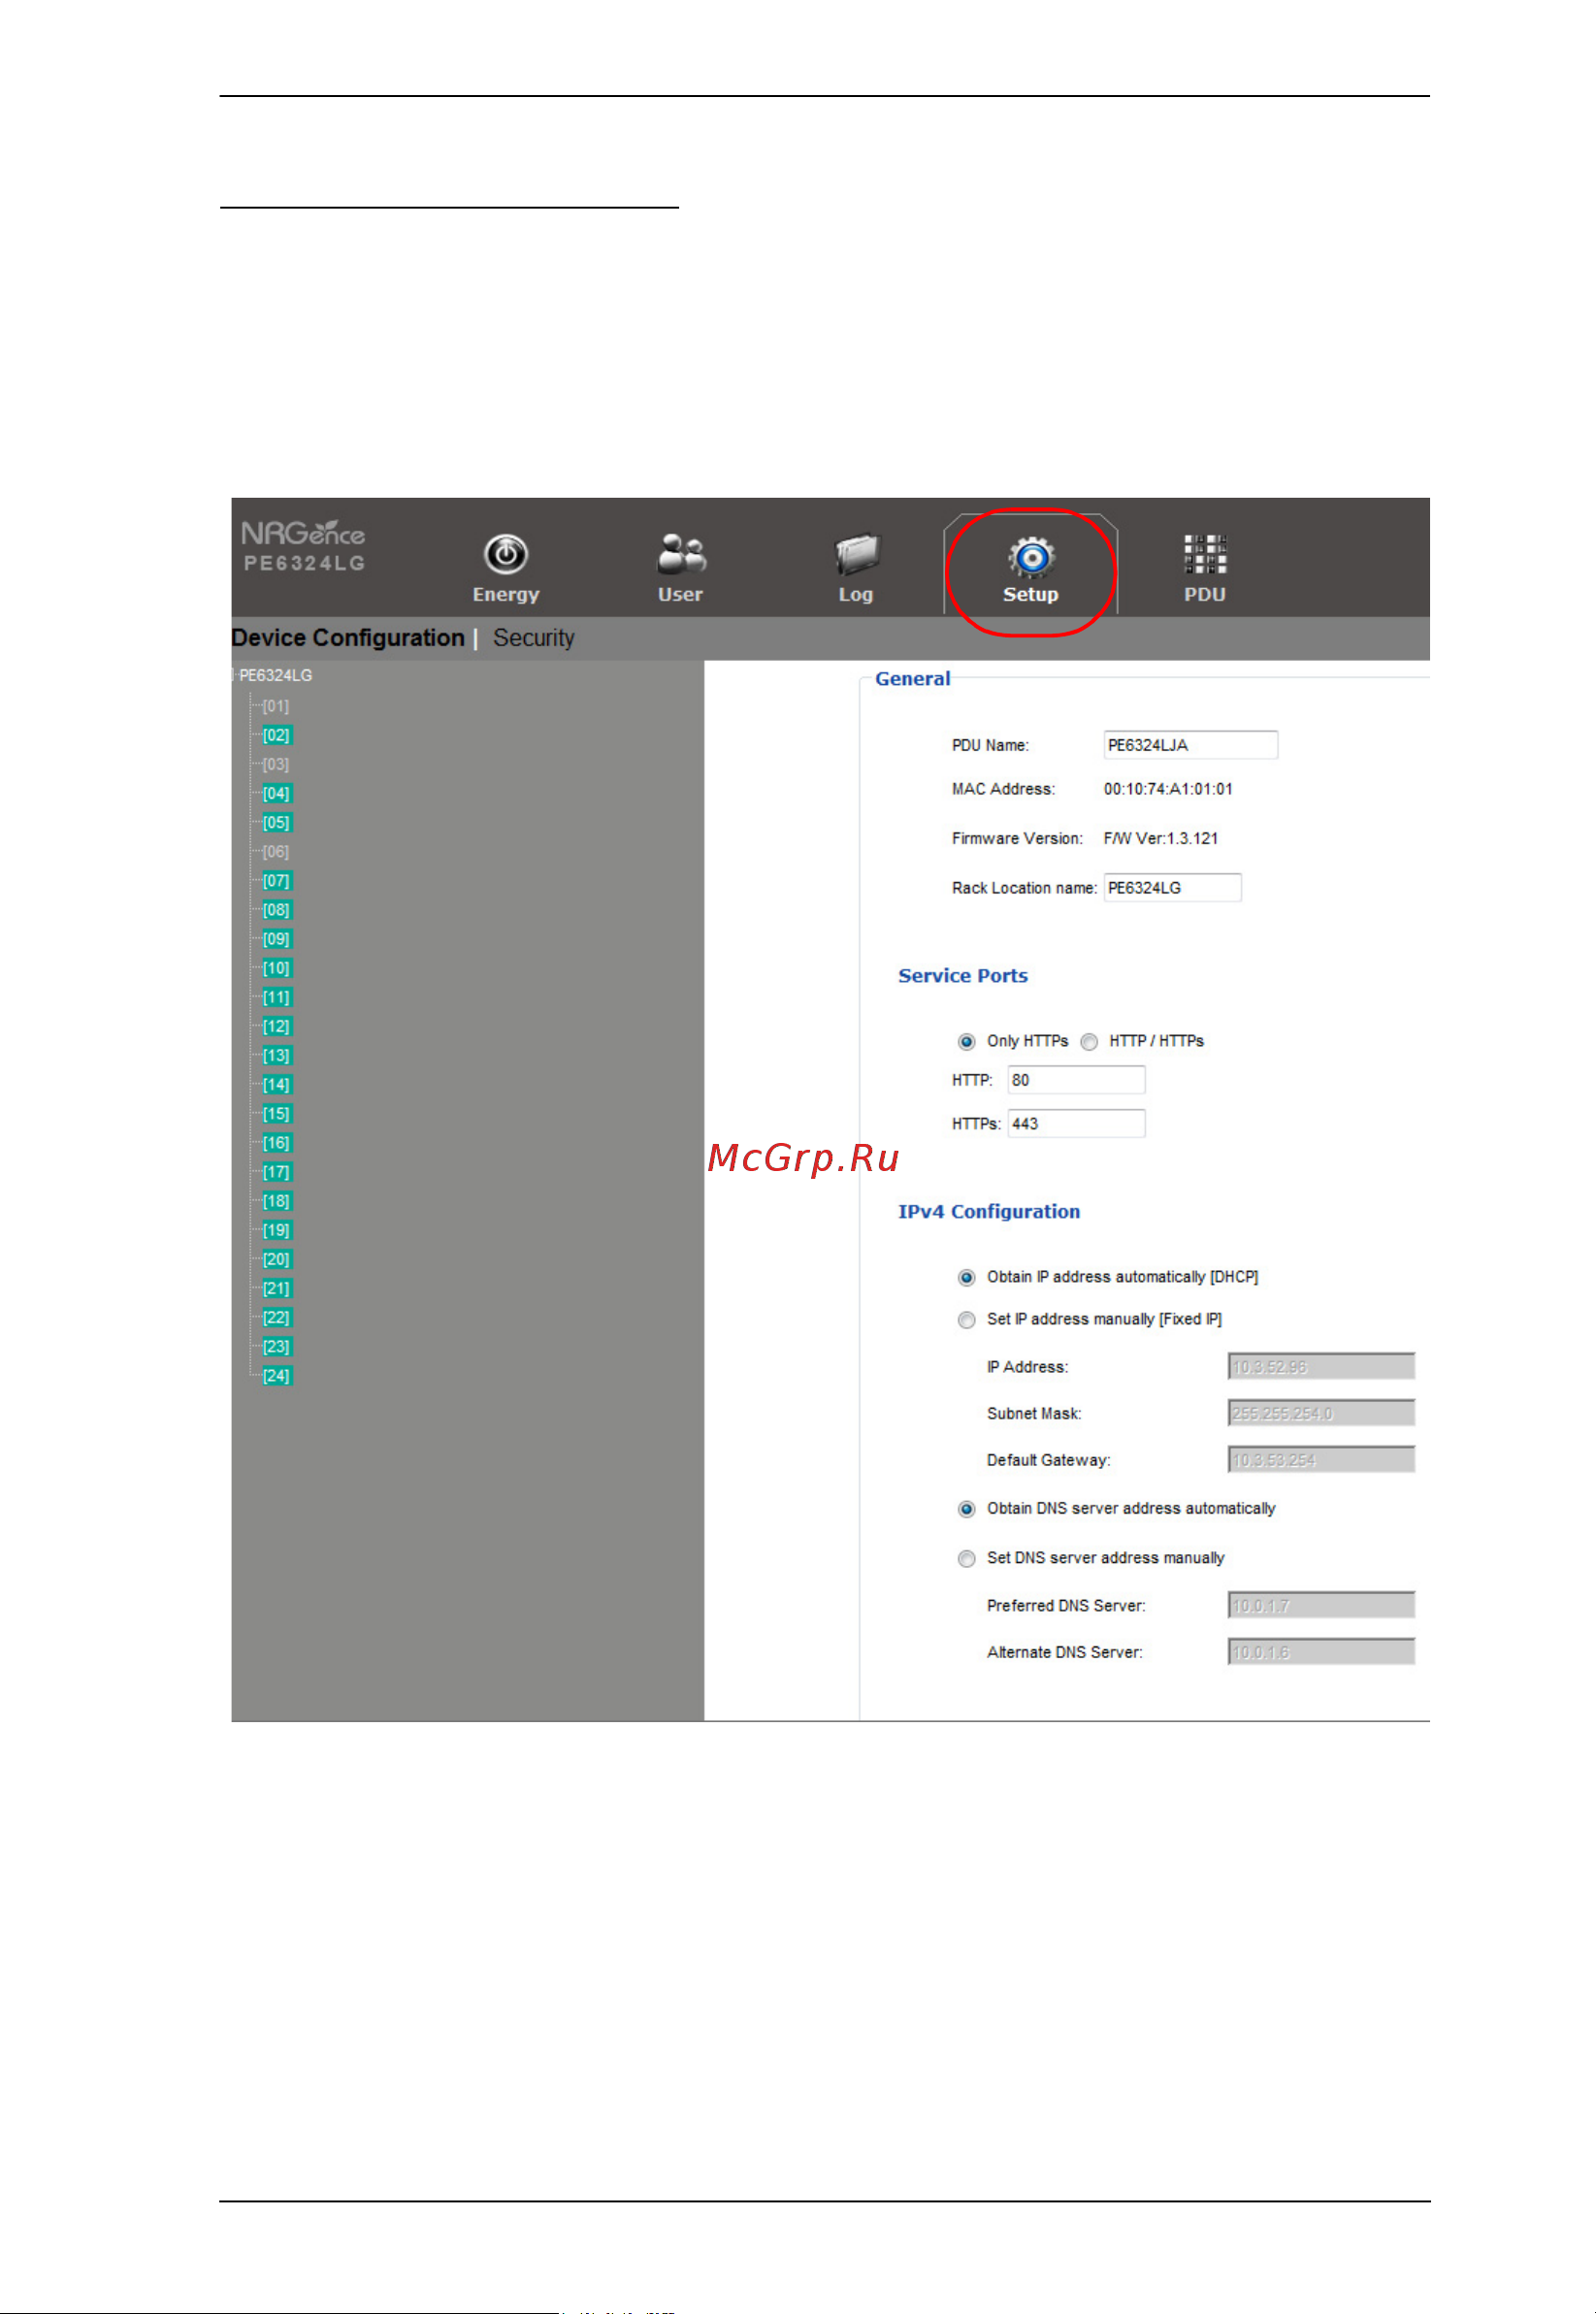Viewport: 1596px width, 2314px height.
Task: Click the Alternate DNS Server field
Action: 1321,1652
